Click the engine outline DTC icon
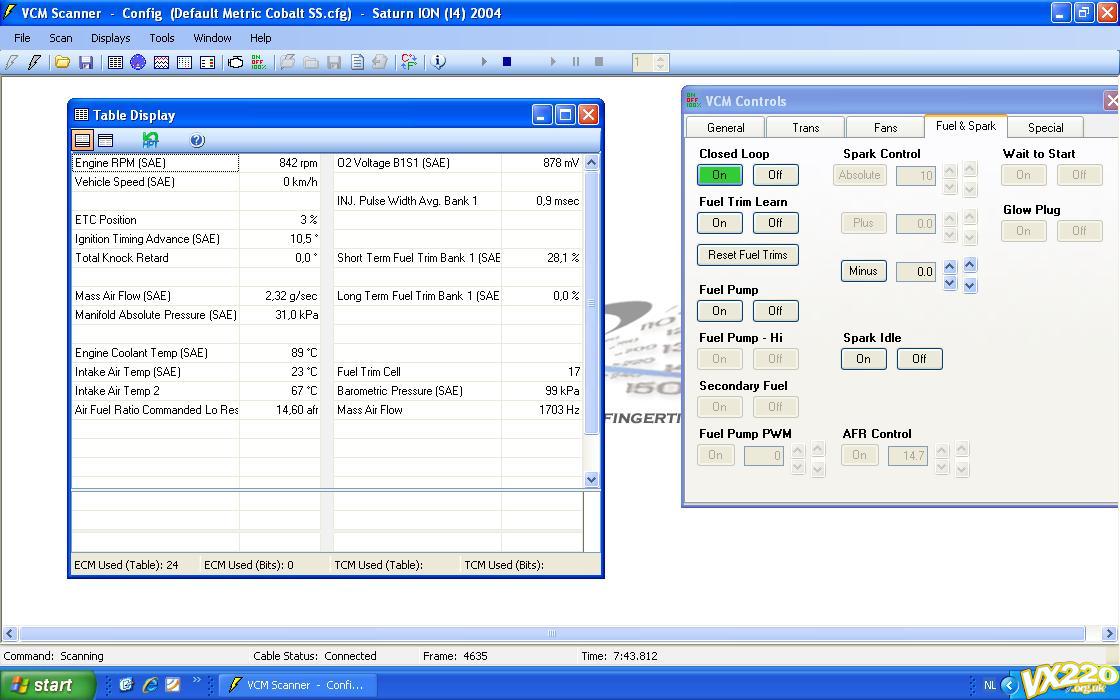This screenshot has width=1120, height=700. (x=235, y=62)
